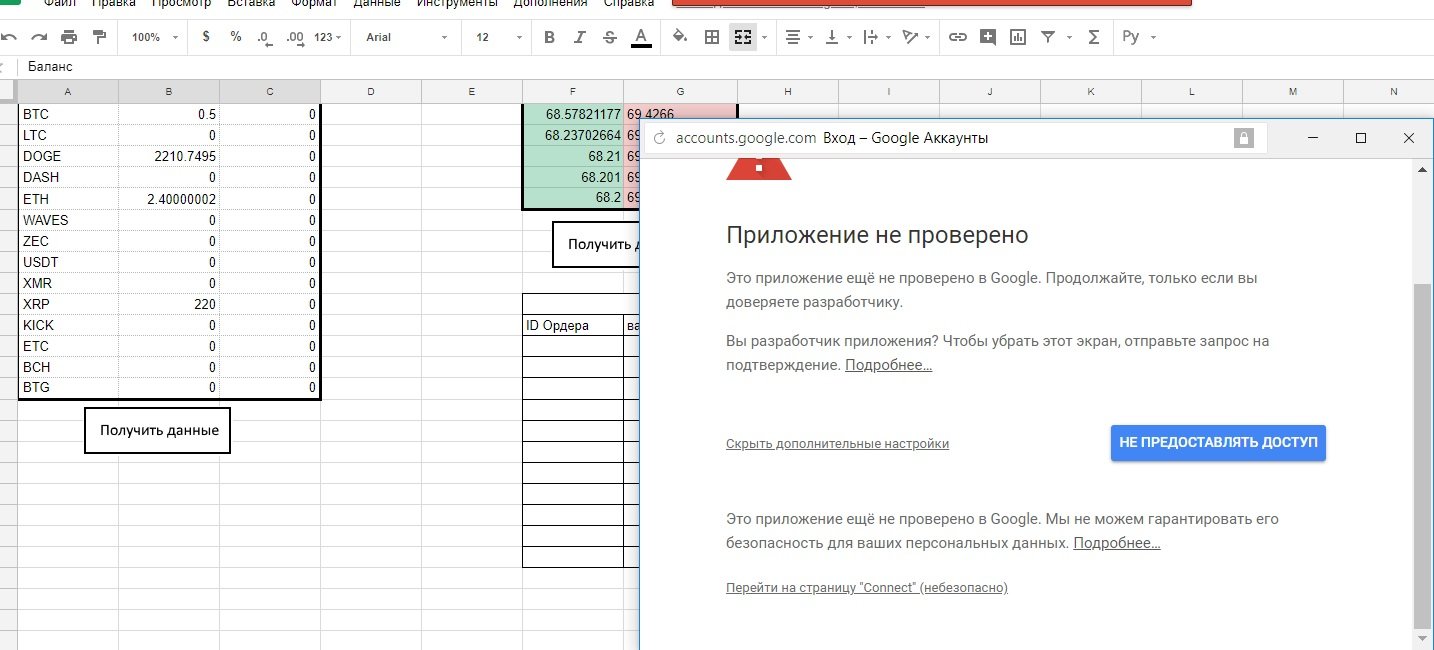Viewport: 1434px width, 650px height.
Task: Open the 100% zoom dropdown
Action: click(155, 37)
